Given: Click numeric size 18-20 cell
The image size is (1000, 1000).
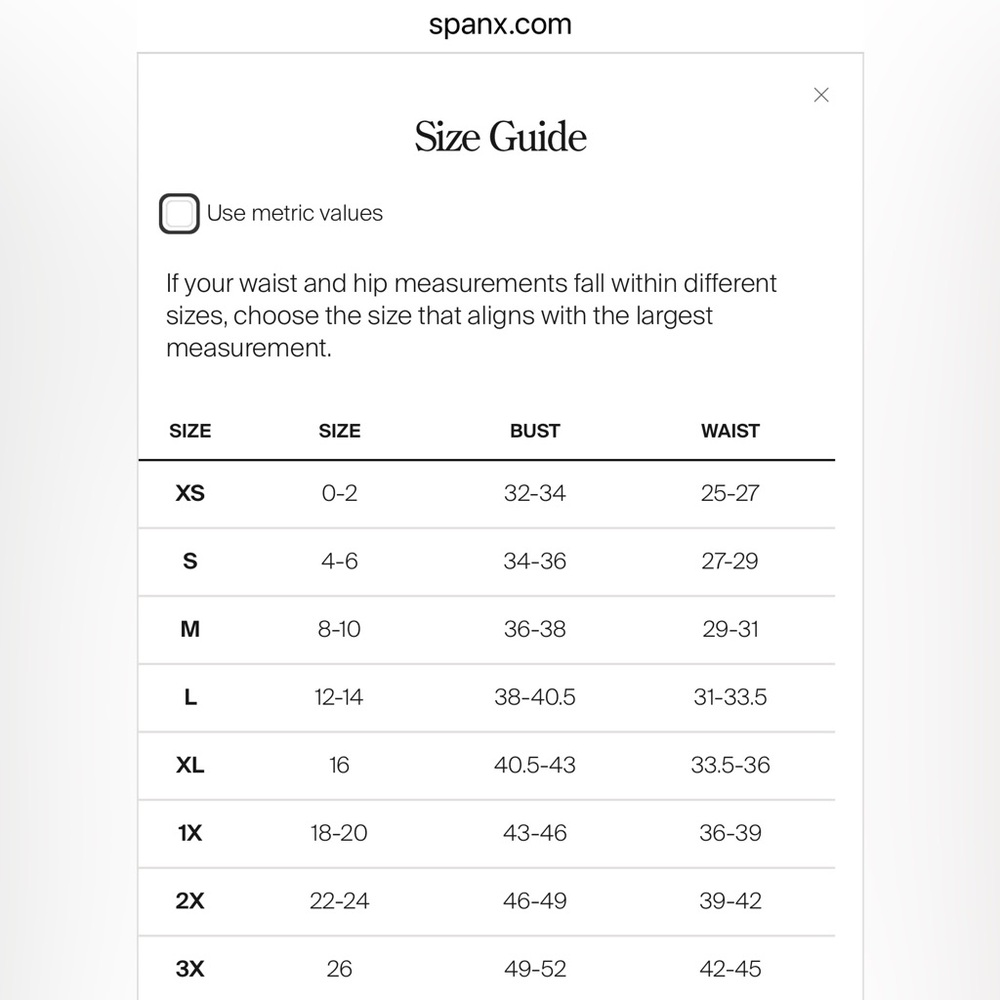Looking at the screenshot, I should (x=339, y=833).
